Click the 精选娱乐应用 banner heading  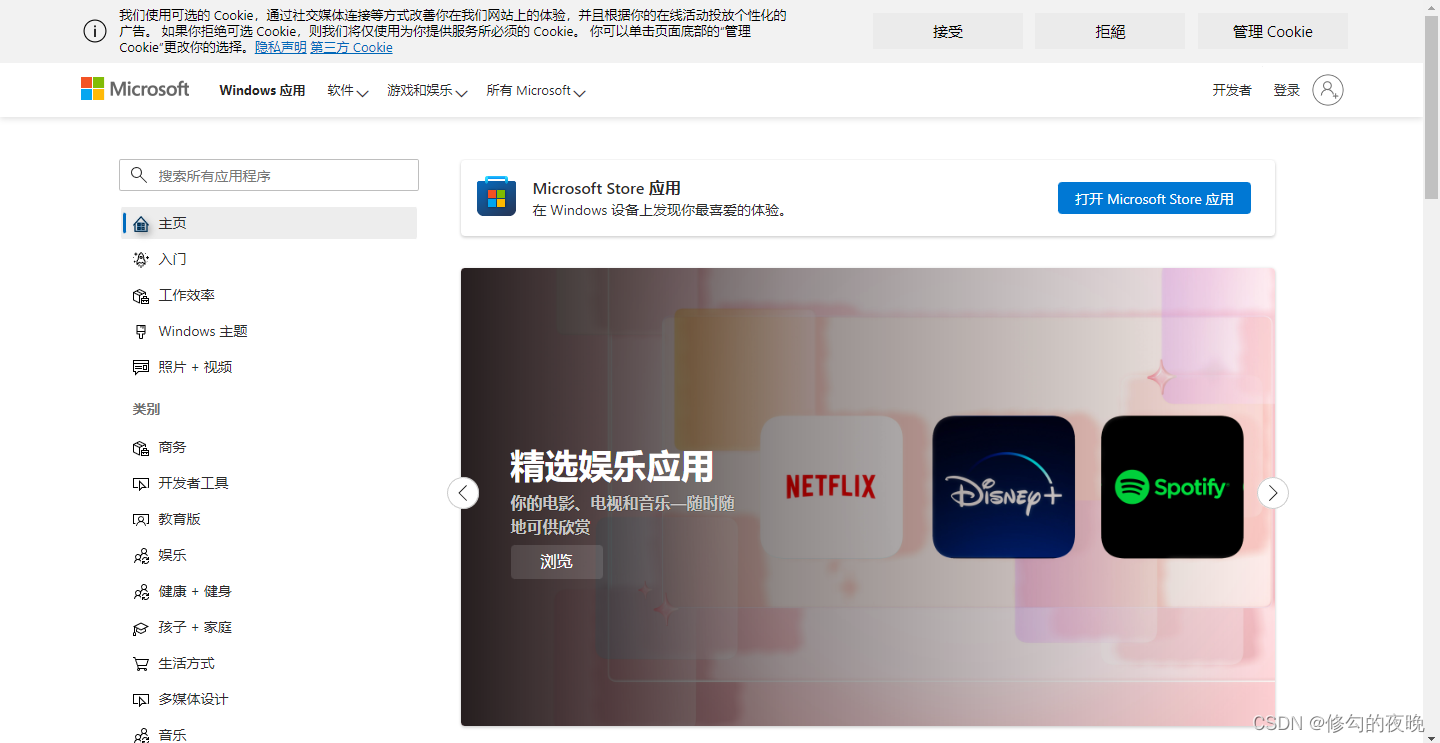(x=612, y=467)
